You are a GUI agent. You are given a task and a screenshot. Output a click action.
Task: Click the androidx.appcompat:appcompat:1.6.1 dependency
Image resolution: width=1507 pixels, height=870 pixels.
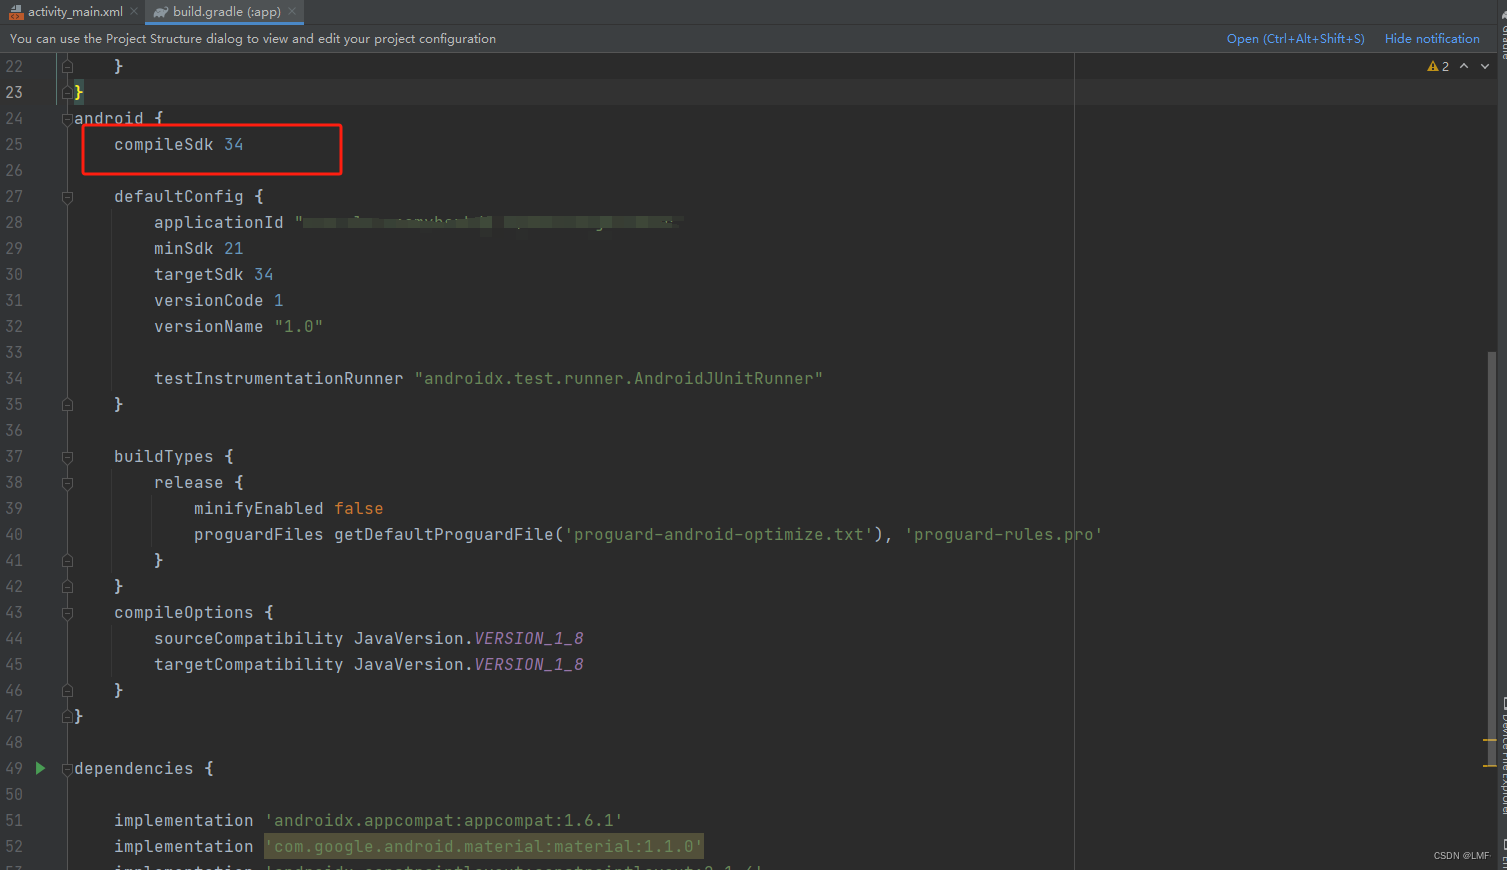(444, 820)
